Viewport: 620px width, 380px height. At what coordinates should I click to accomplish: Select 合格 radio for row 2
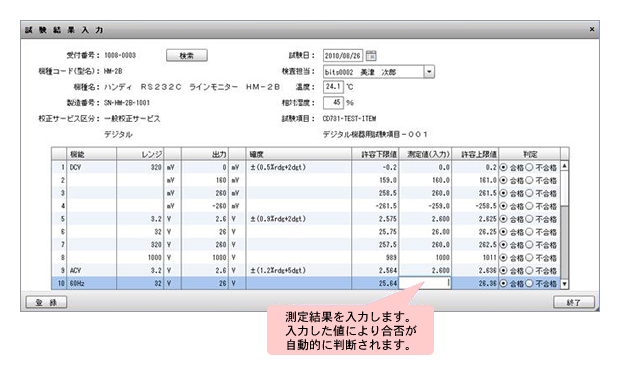coord(503,180)
